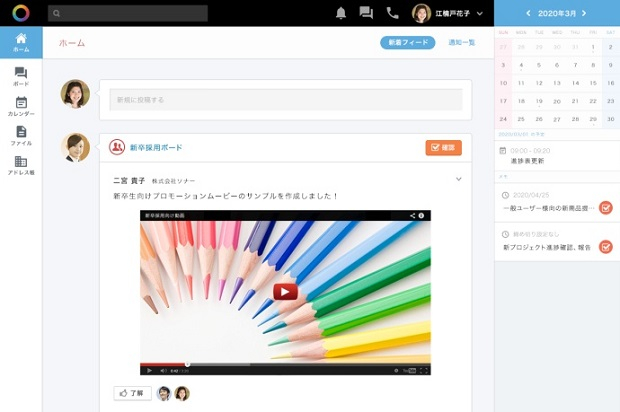Open the chat messages icon in header
Image resolution: width=620 pixels, height=412 pixels.
tap(366, 13)
